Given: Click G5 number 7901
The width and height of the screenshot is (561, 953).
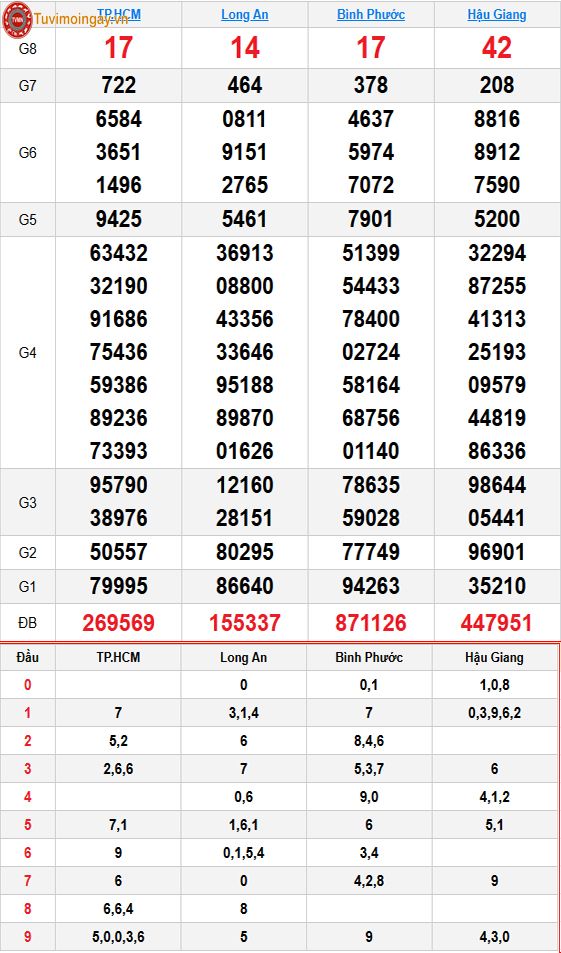Looking at the screenshot, I should coord(371,219).
